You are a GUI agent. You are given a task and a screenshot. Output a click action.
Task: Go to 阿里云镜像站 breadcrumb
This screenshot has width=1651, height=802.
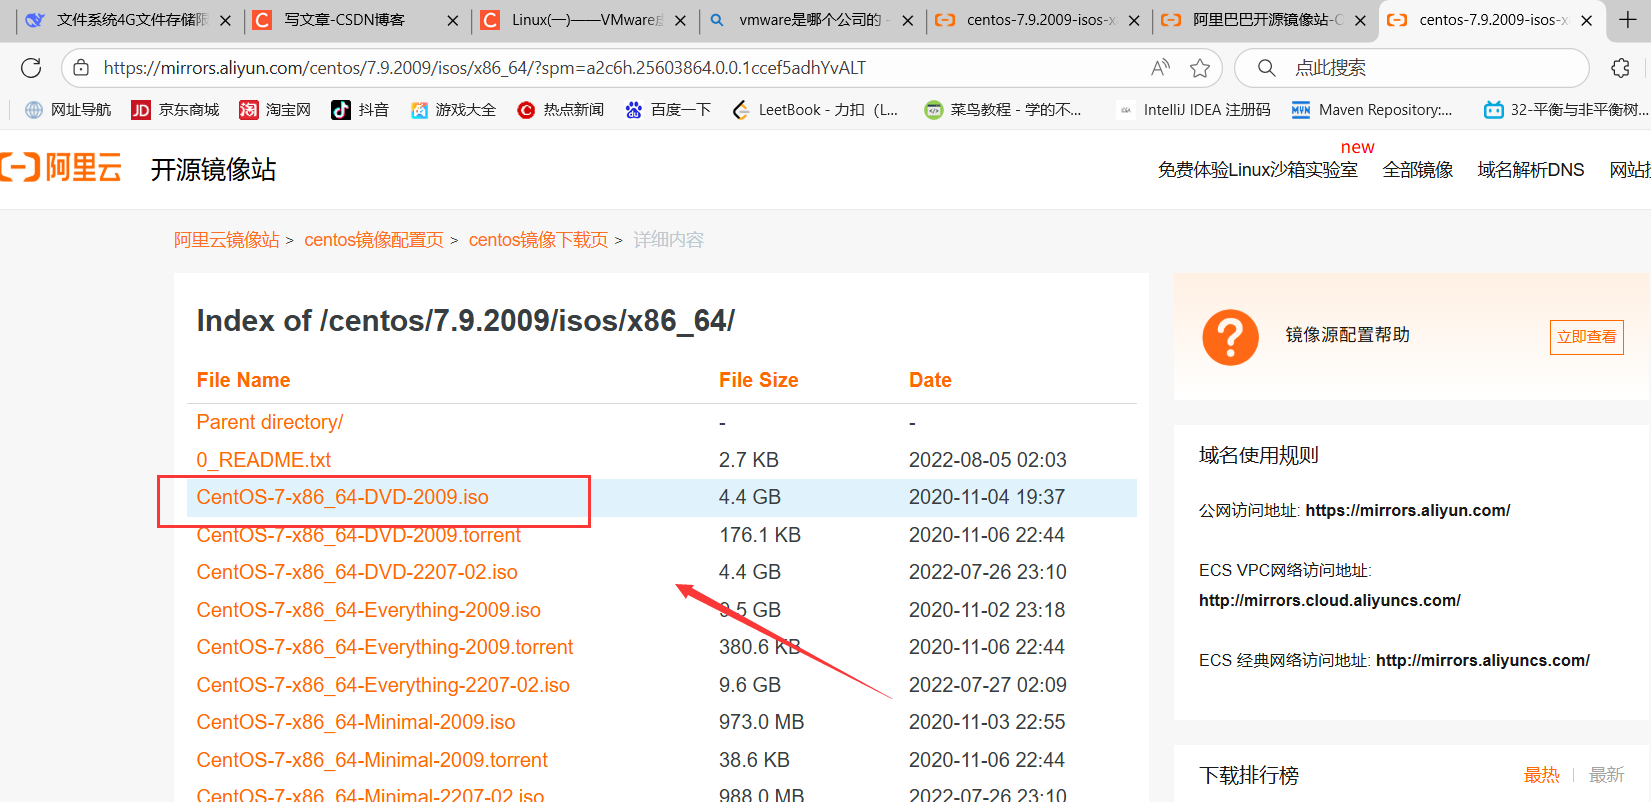click(x=227, y=240)
